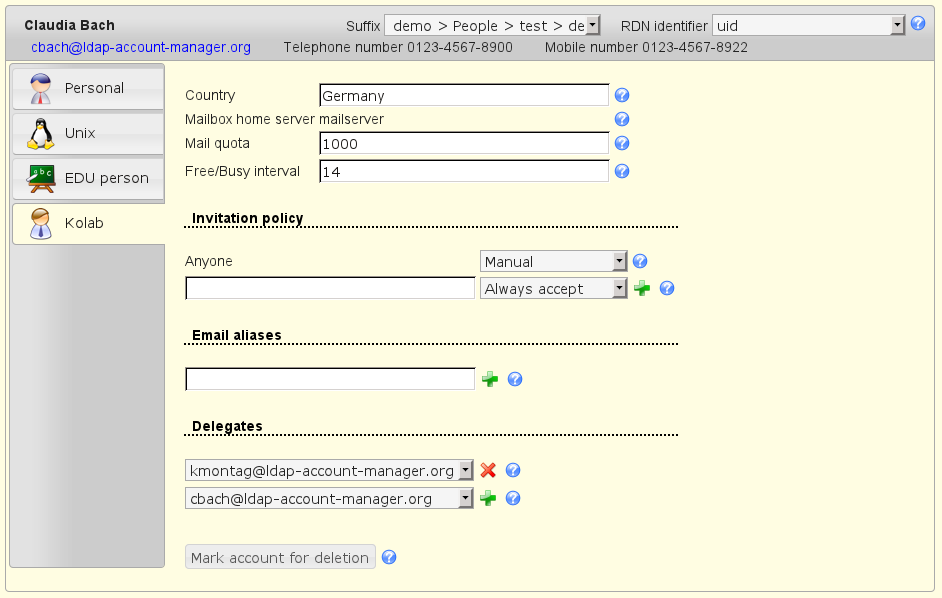Click help icon beside Mail quota field
This screenshot has height=598, width=942.
[621, 144]
